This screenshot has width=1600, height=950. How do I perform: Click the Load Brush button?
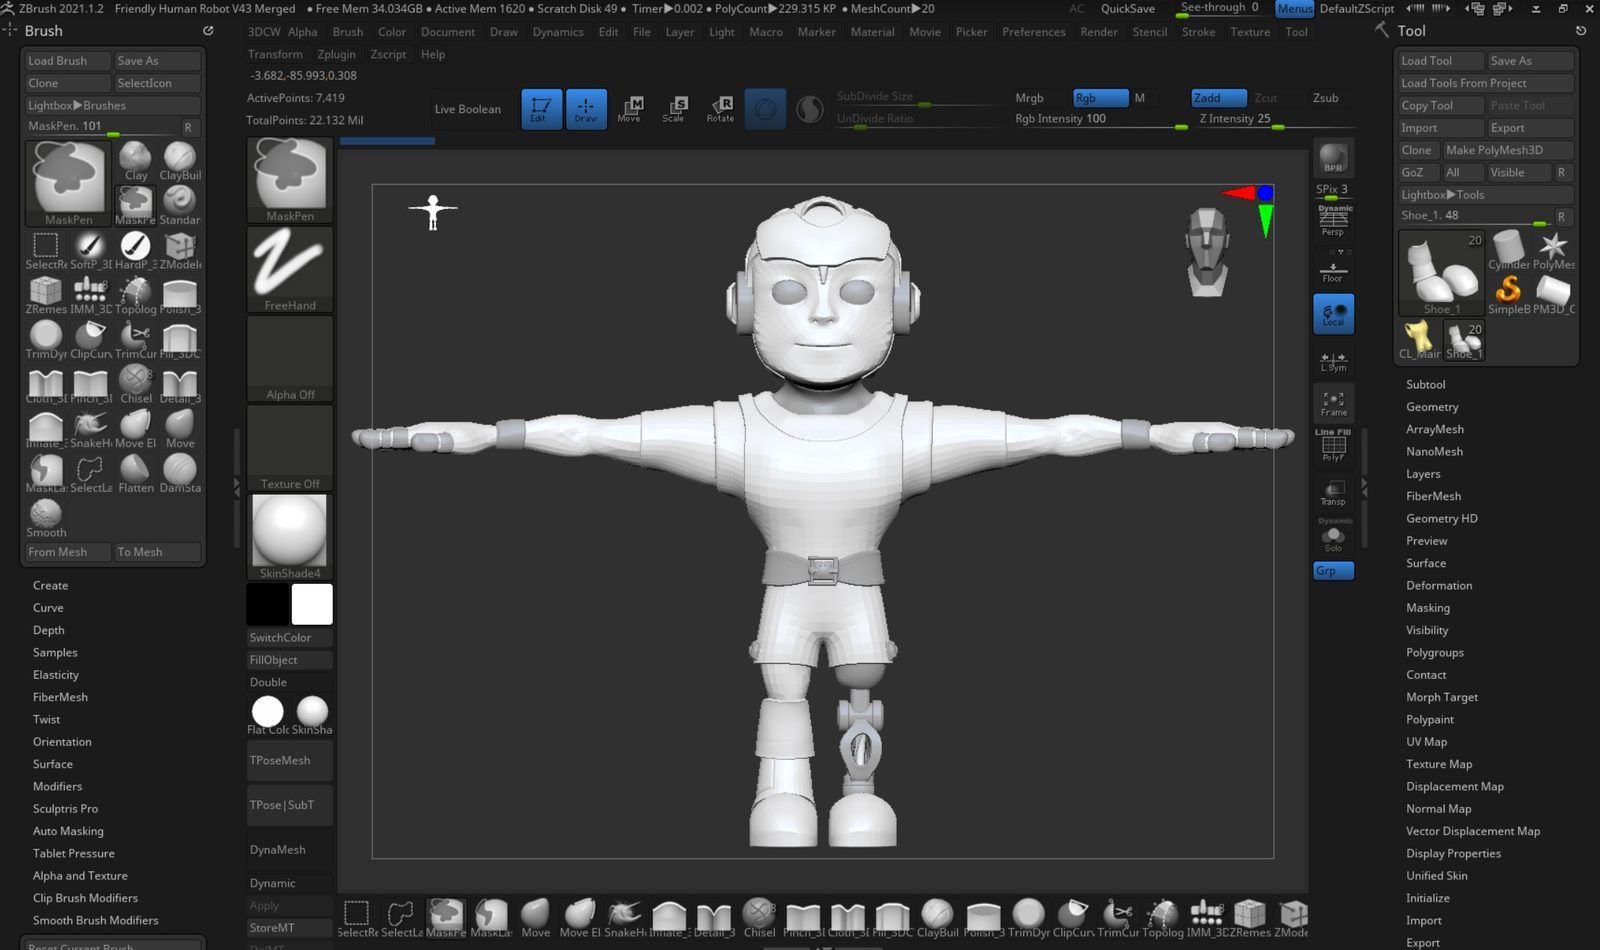tap(68, 61)
